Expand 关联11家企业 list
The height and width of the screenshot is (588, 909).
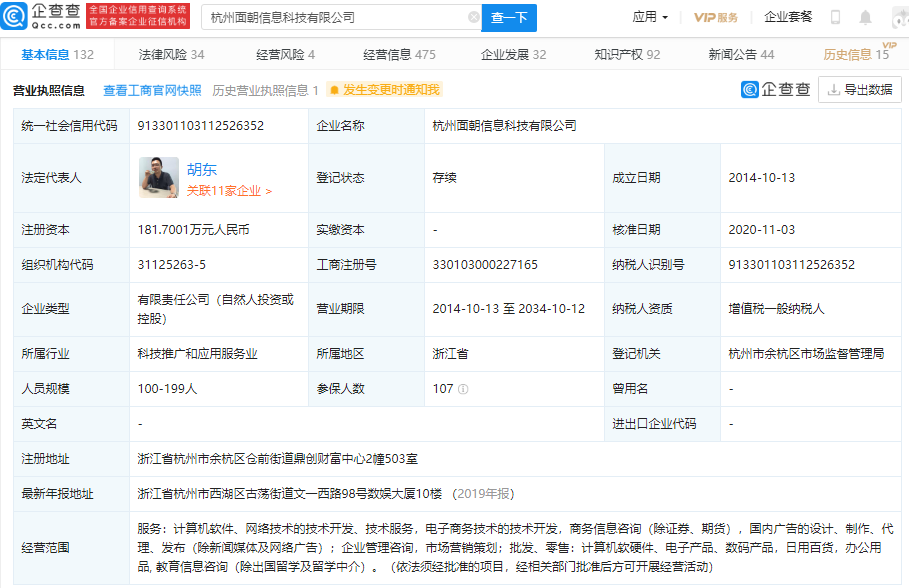(229, 190)
